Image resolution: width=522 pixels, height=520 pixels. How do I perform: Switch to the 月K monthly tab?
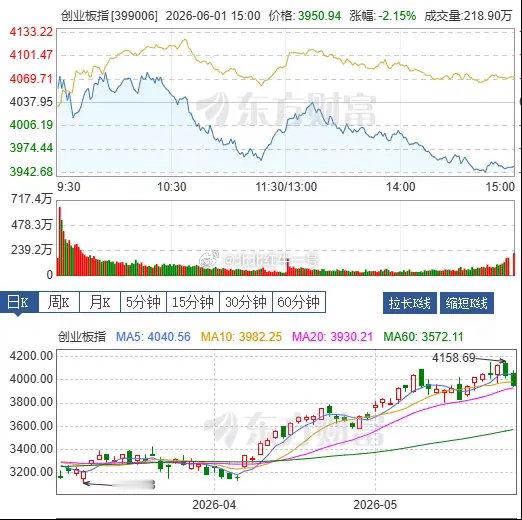point(100,302)
